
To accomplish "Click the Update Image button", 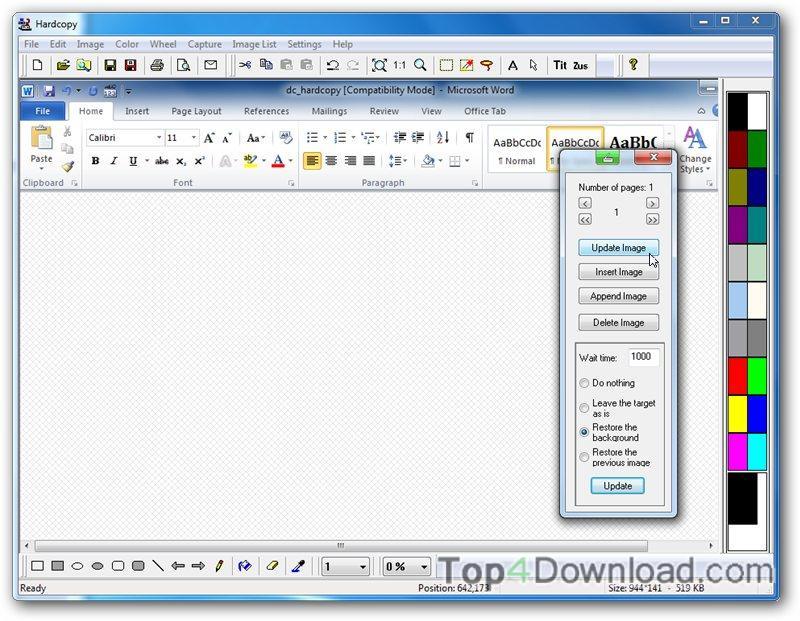I will click(x=618, y=247).
